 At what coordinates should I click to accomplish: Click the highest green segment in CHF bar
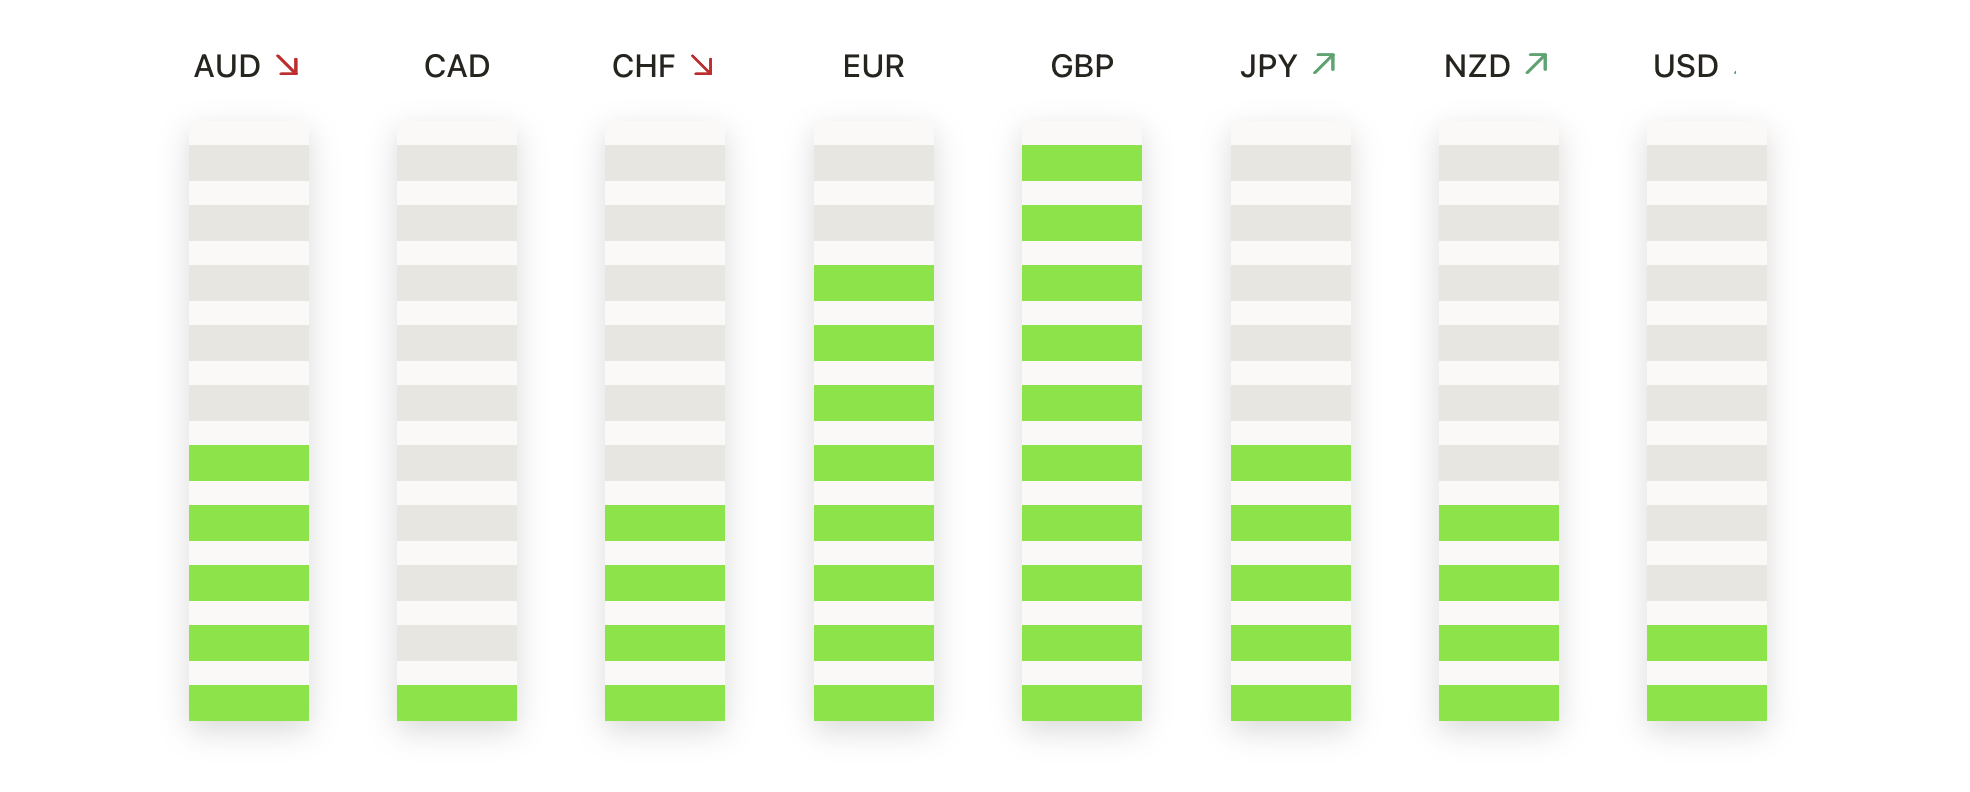pyautogui.click(x=665, y=523)
